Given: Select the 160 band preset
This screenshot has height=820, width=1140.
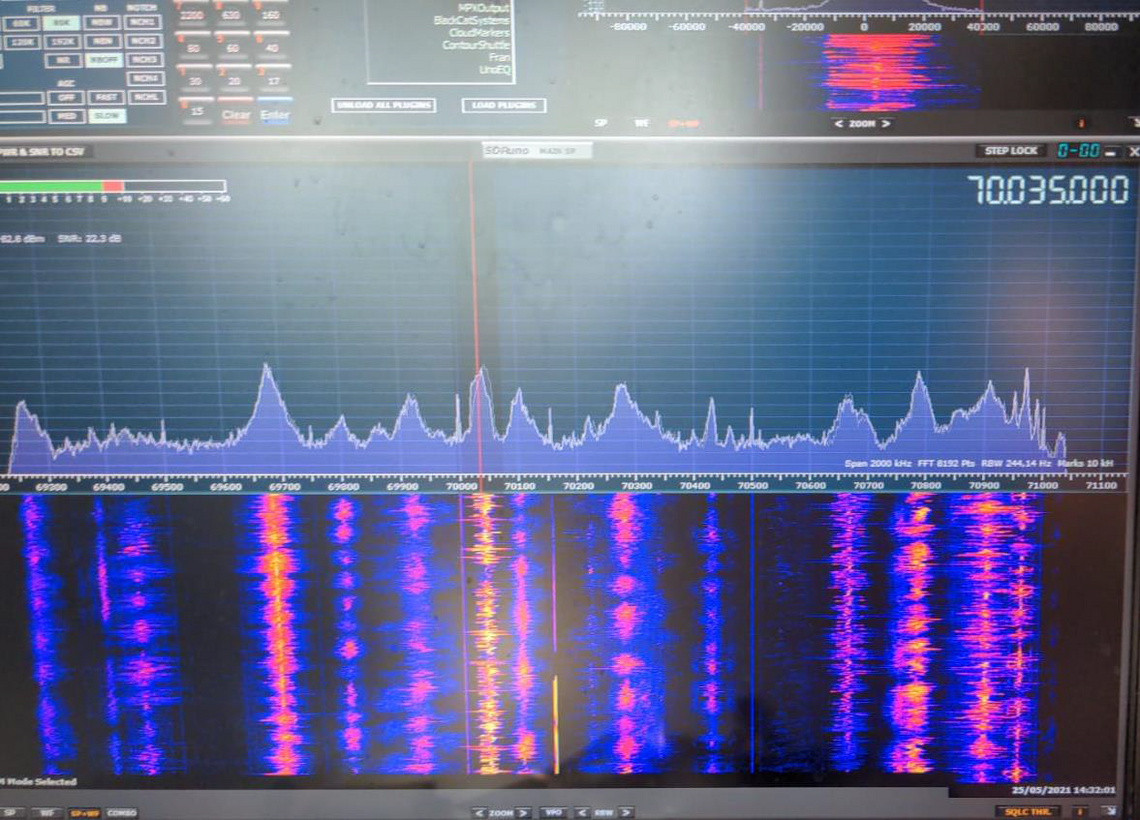Looking at the screenshot, I should click(270, 17).
